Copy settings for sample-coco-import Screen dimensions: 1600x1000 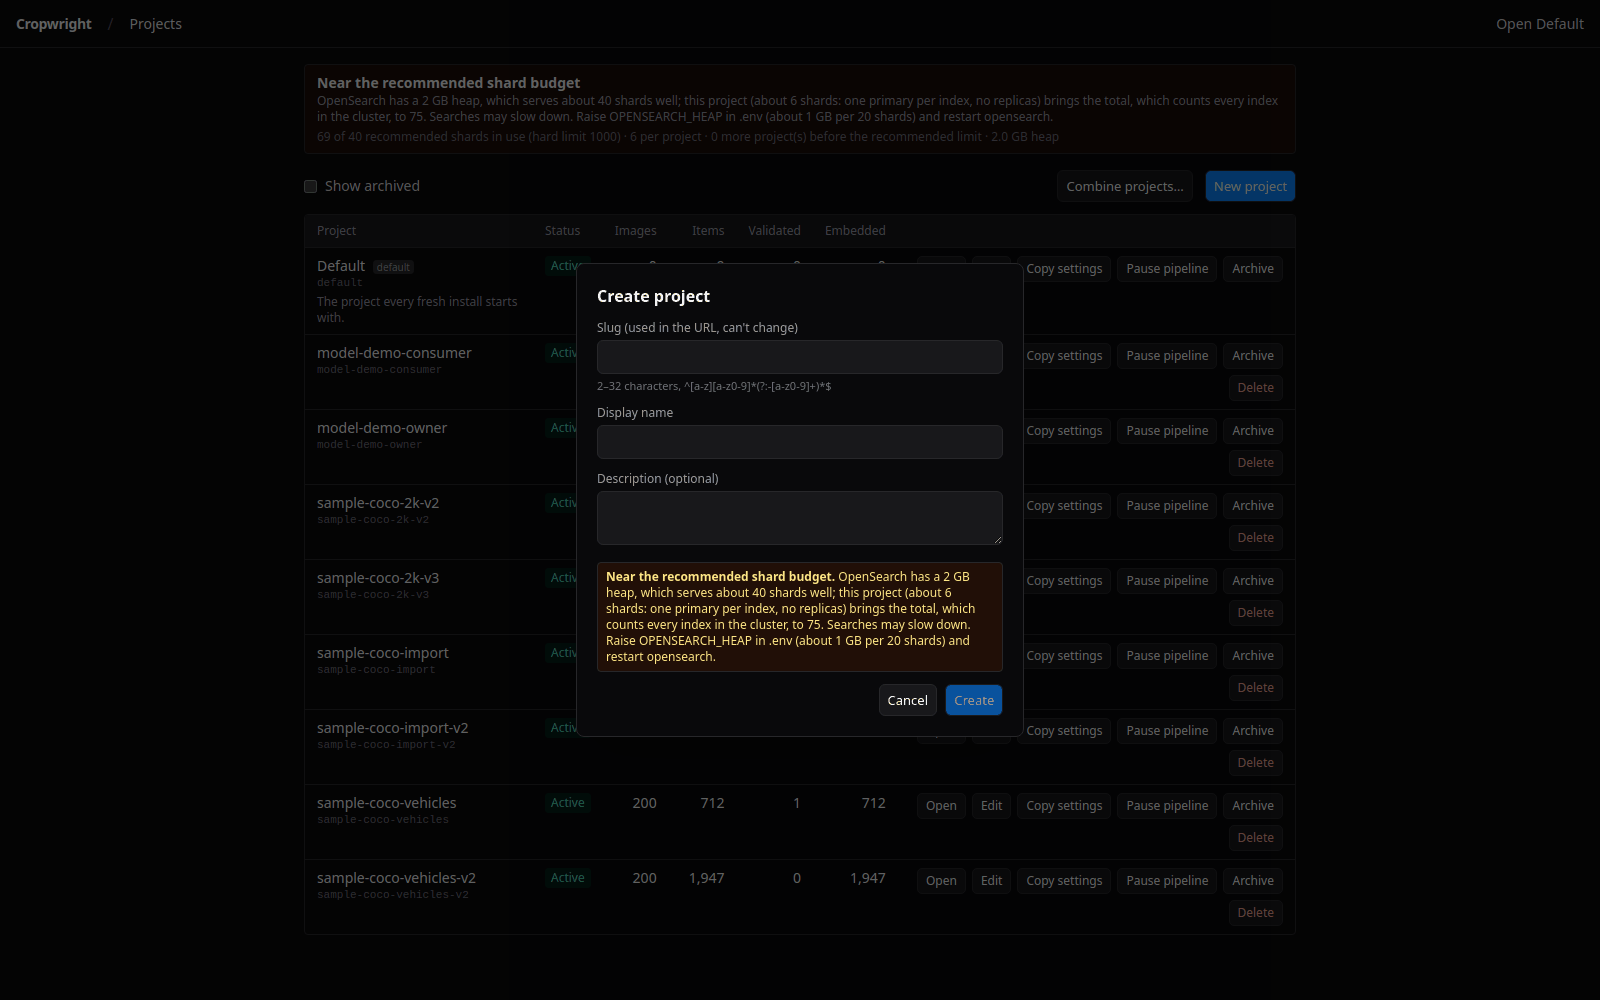tap(1064, 656)
